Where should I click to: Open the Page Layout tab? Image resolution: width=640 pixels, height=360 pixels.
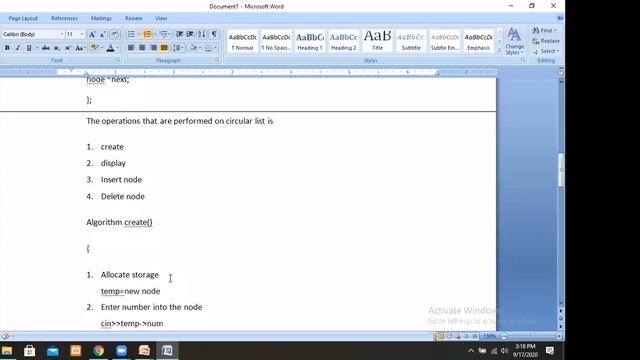tap(23, 18)
